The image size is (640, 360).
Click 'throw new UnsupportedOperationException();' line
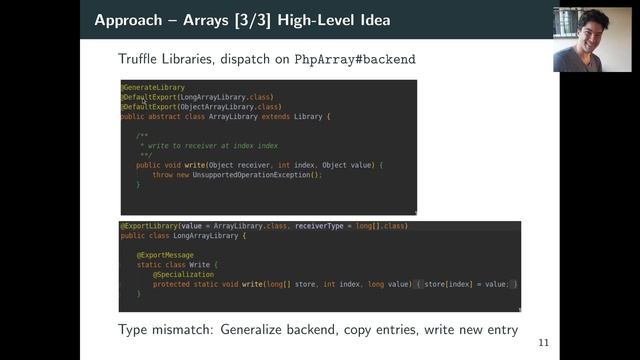[237, 175]
